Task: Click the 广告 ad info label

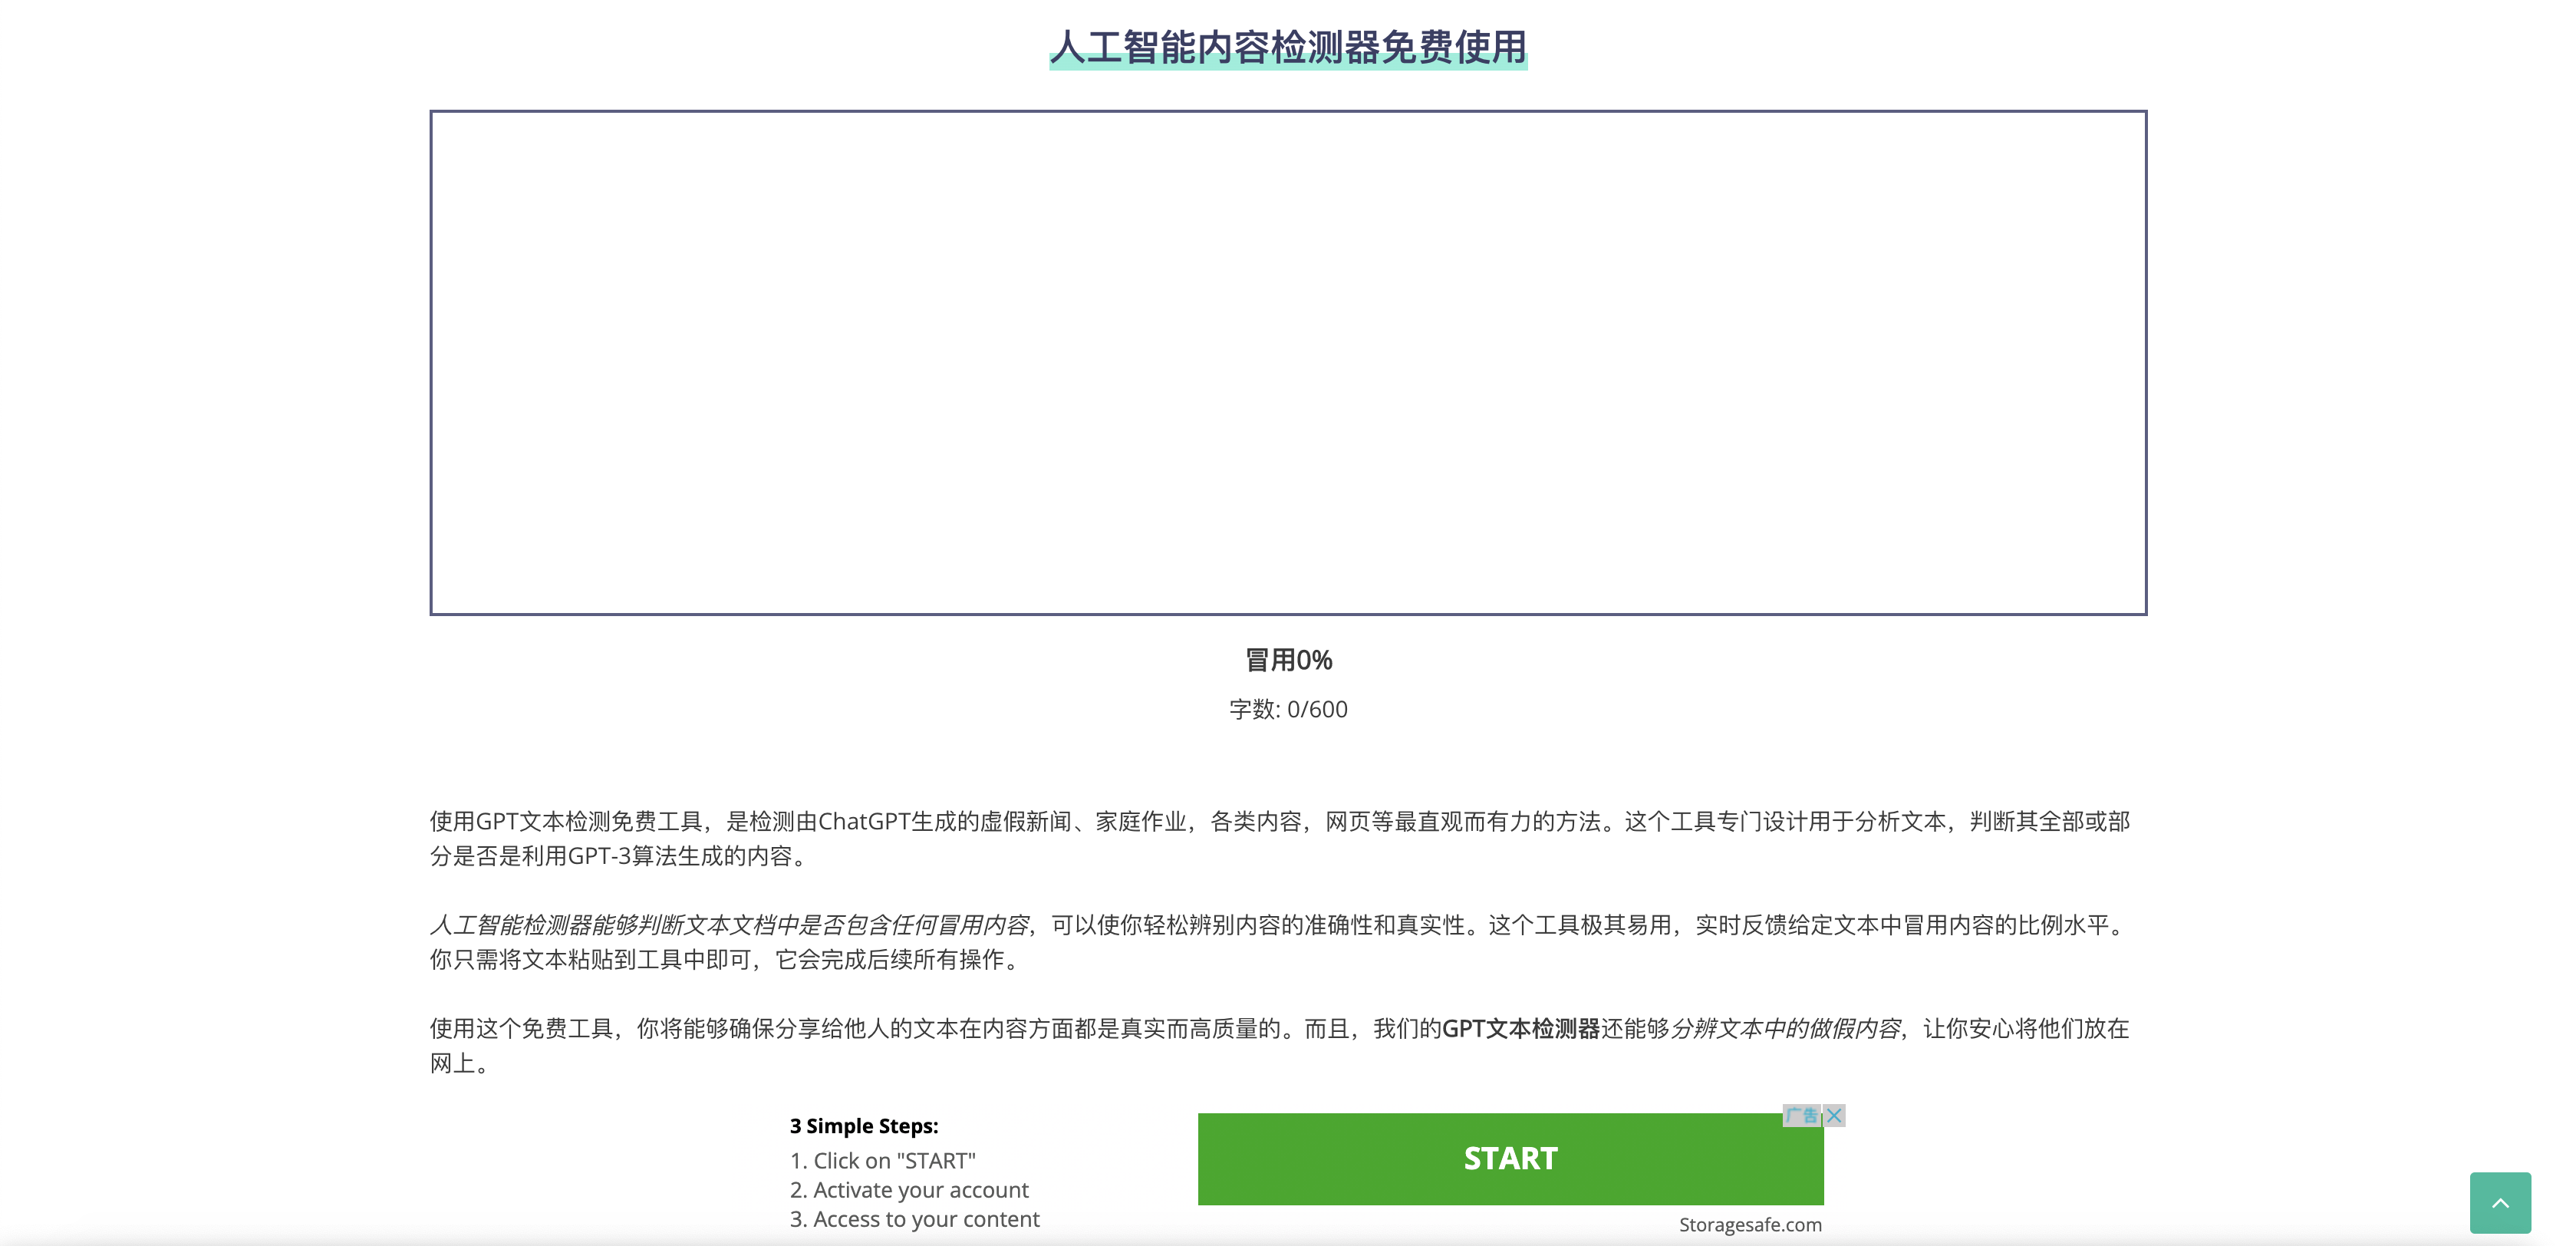Action: pyautogui.click(x=1802, y=1115)
